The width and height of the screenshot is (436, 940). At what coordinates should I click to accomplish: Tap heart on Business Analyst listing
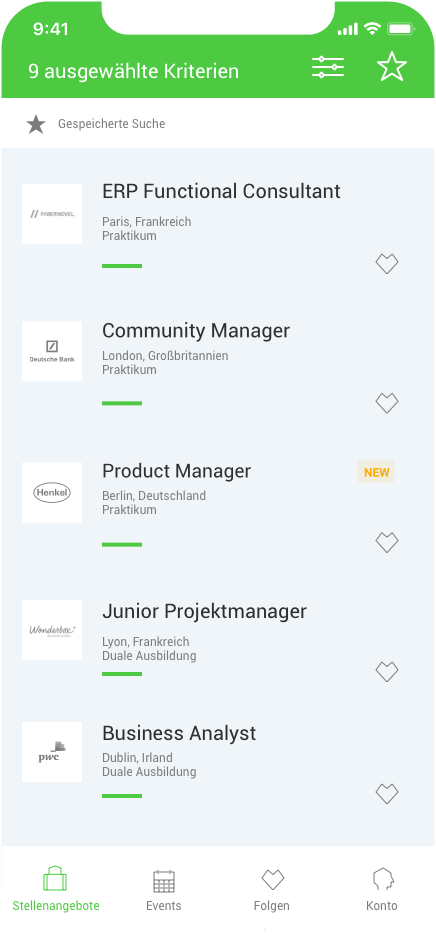coord(387,794)
